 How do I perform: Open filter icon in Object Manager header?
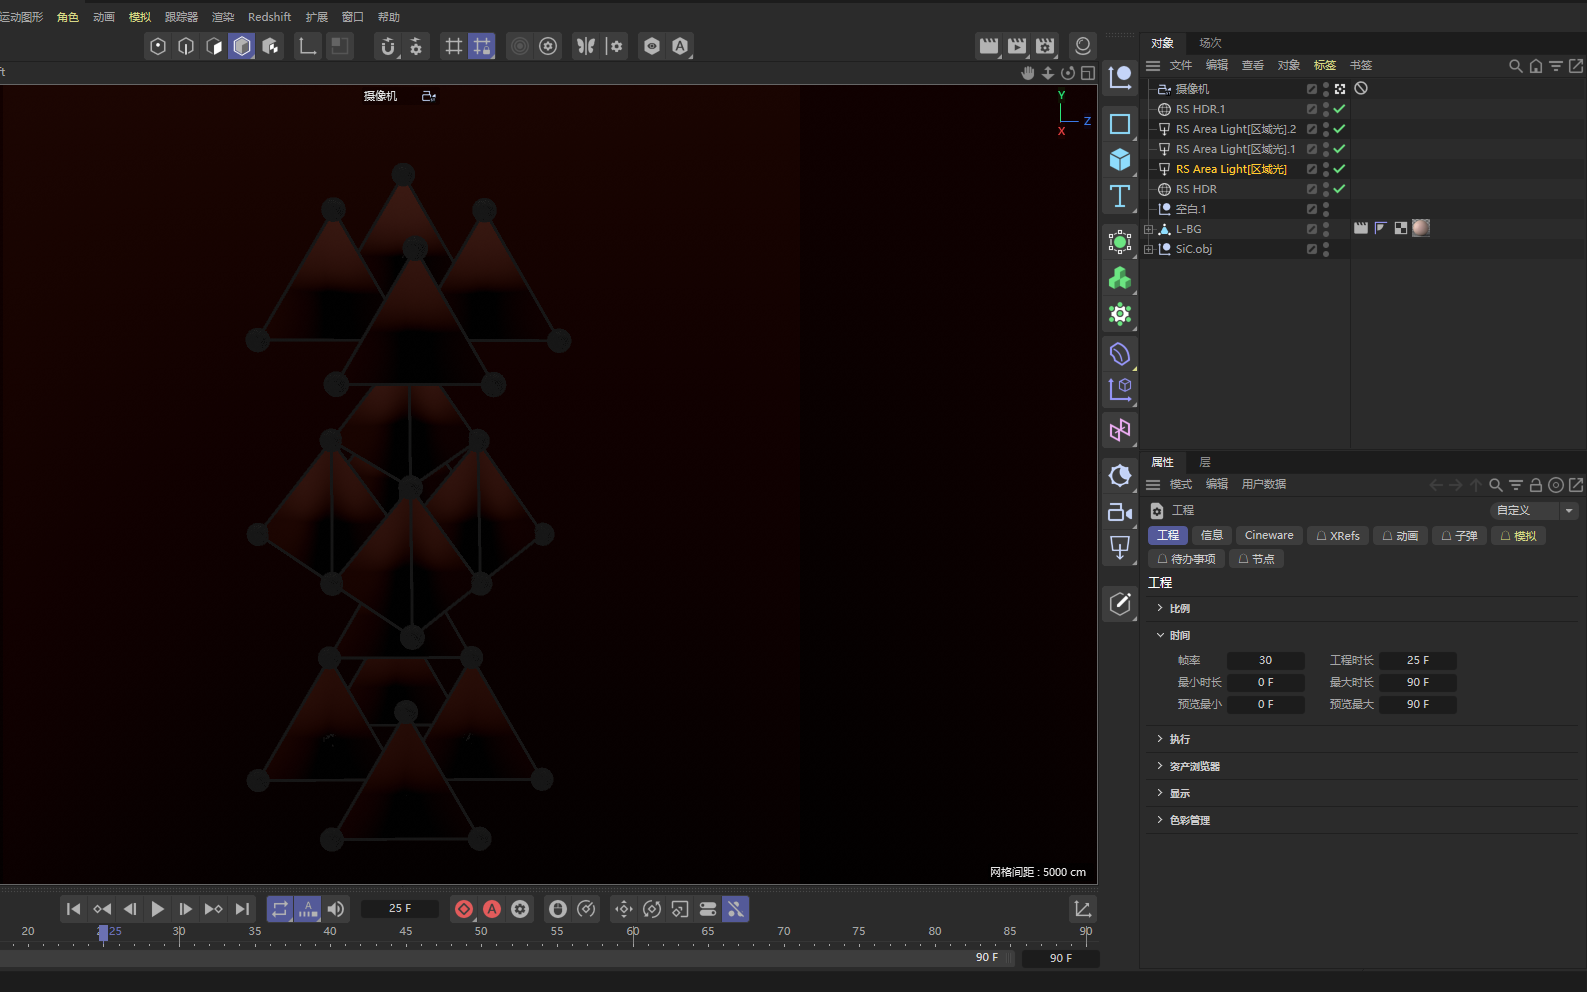tap(1556, 66)
